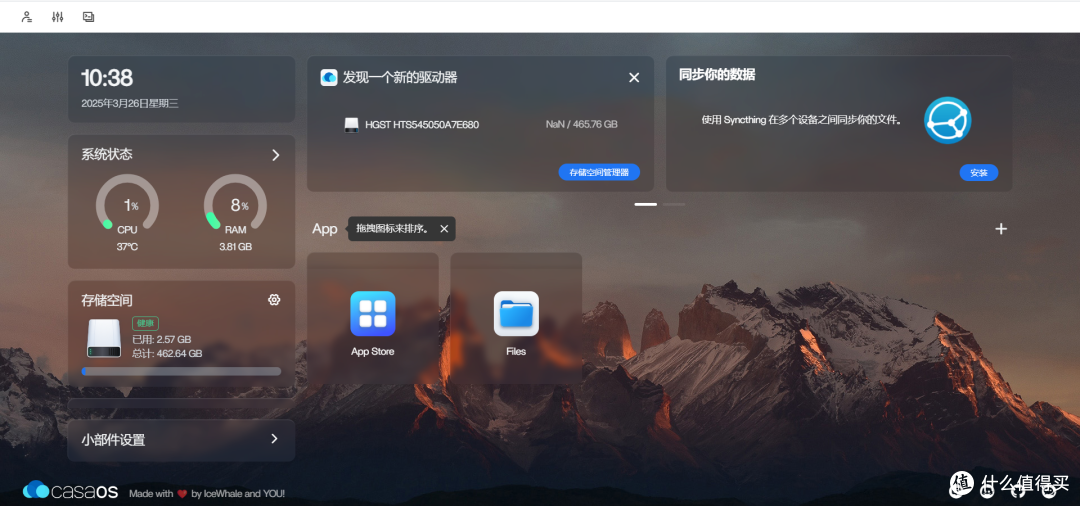Click the green healthy status badge
Viewport: 1080px width, 506px height.
145,323
